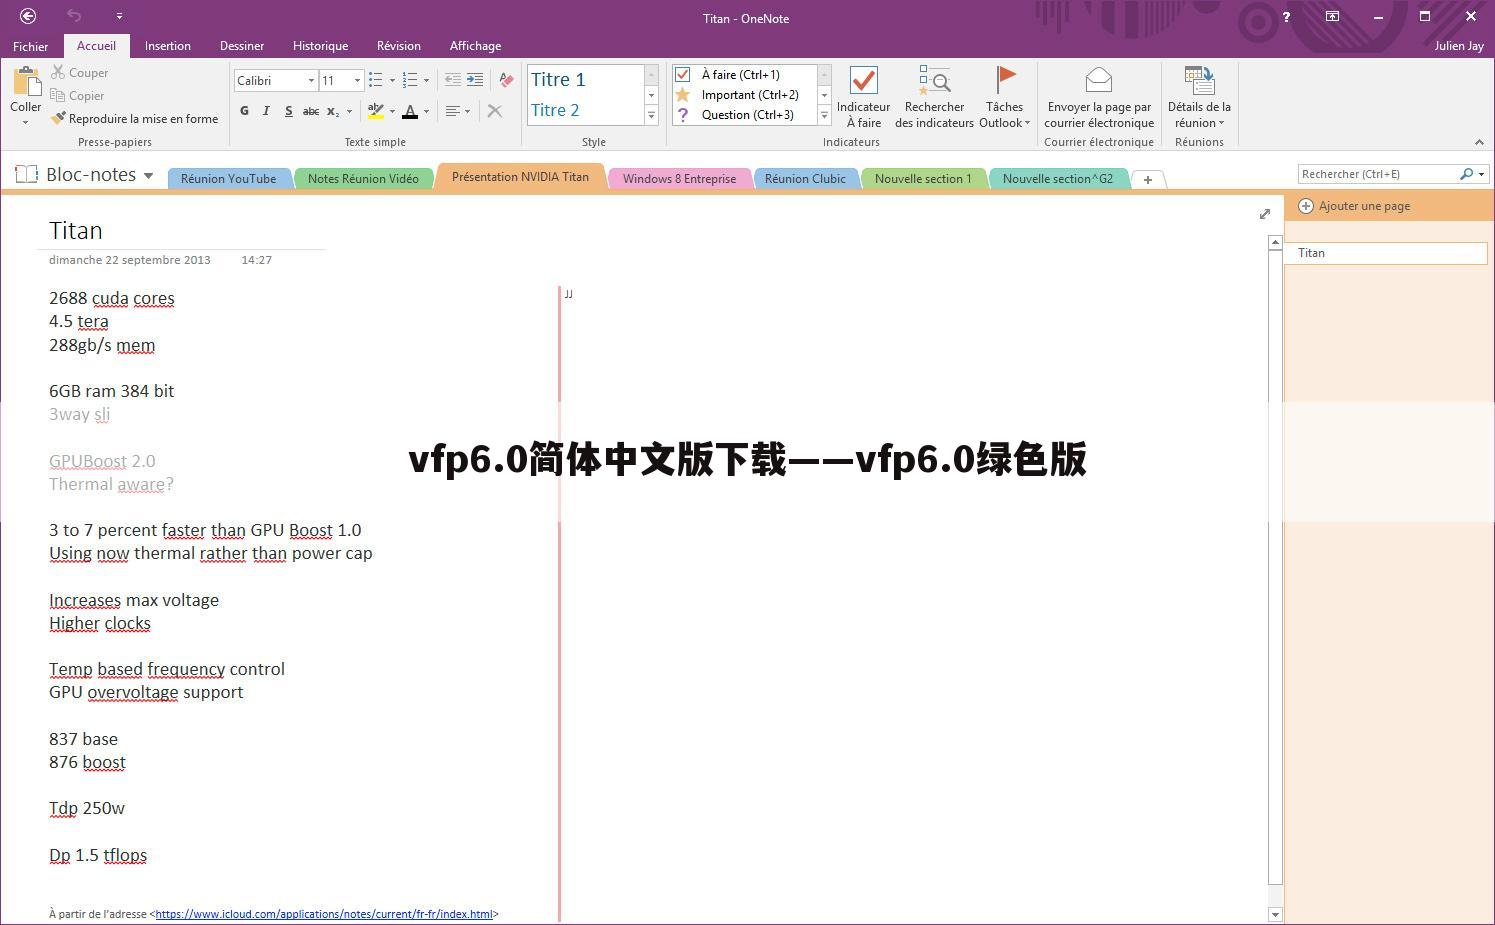The image size is (1495, 925).
Task: Apply Titre 2 style
Action: pyautogui.click(x=555, y=110)
